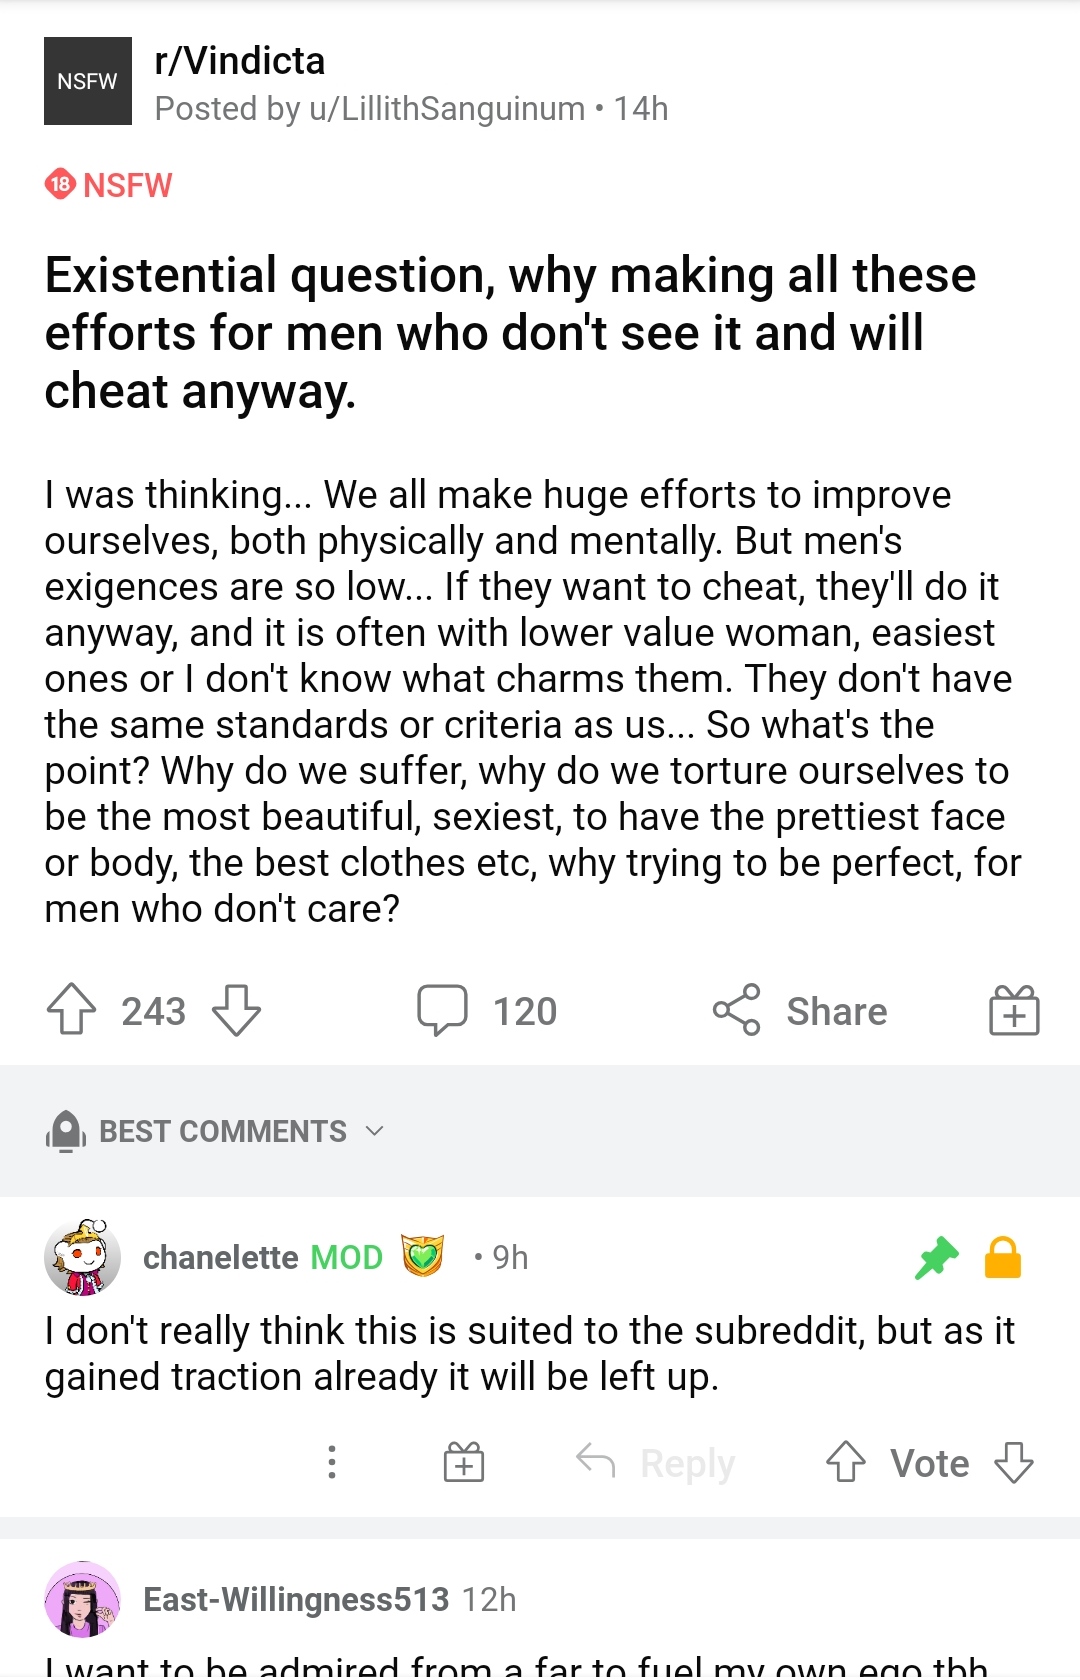The height and width of the screenshot is (1680, 1080).
Task: Open East-Willingness513 profile name
Action: 296,1599
